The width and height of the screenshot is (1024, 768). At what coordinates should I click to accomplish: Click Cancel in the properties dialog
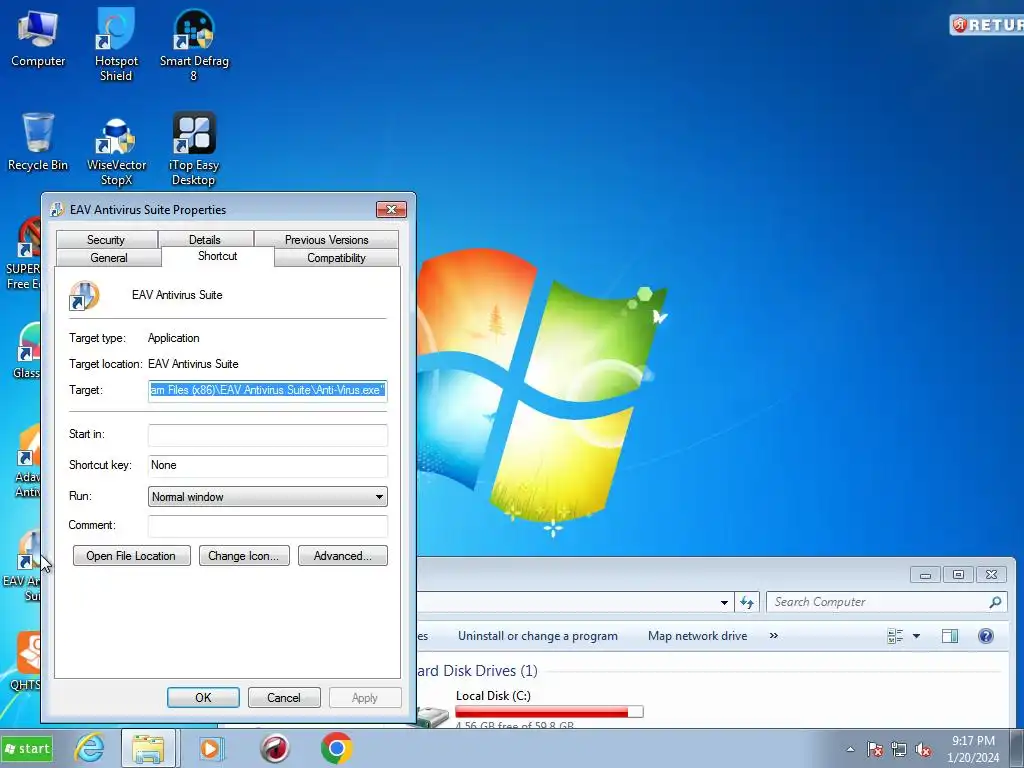284,697
